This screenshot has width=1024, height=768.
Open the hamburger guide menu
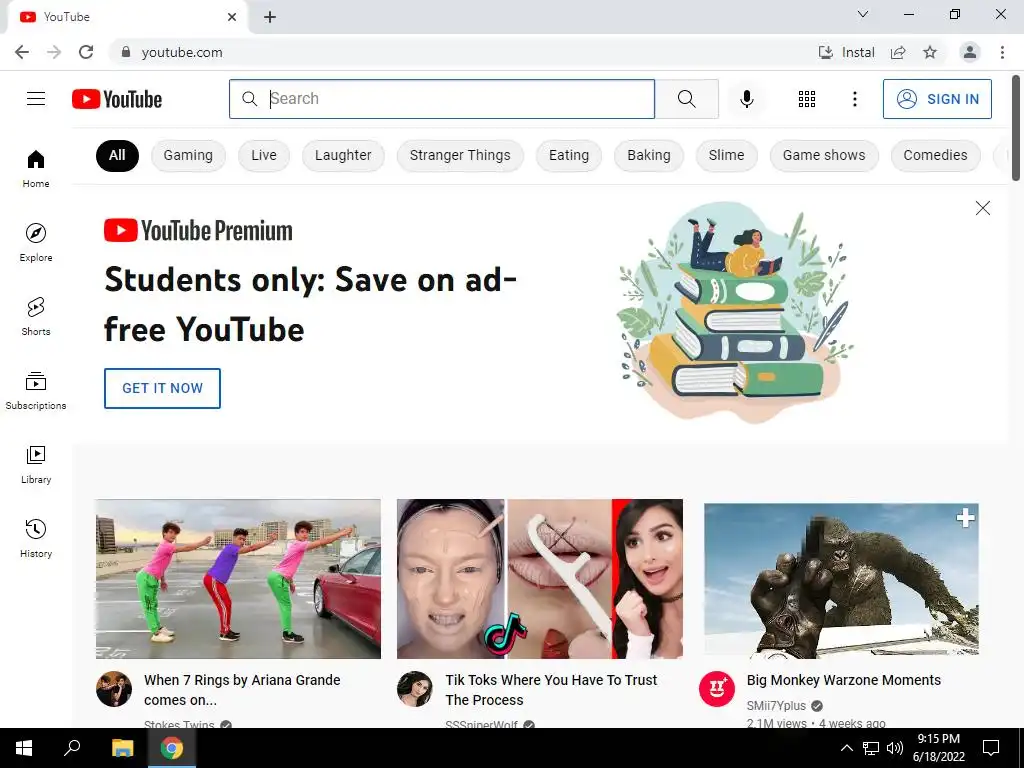tap(36, 99)
